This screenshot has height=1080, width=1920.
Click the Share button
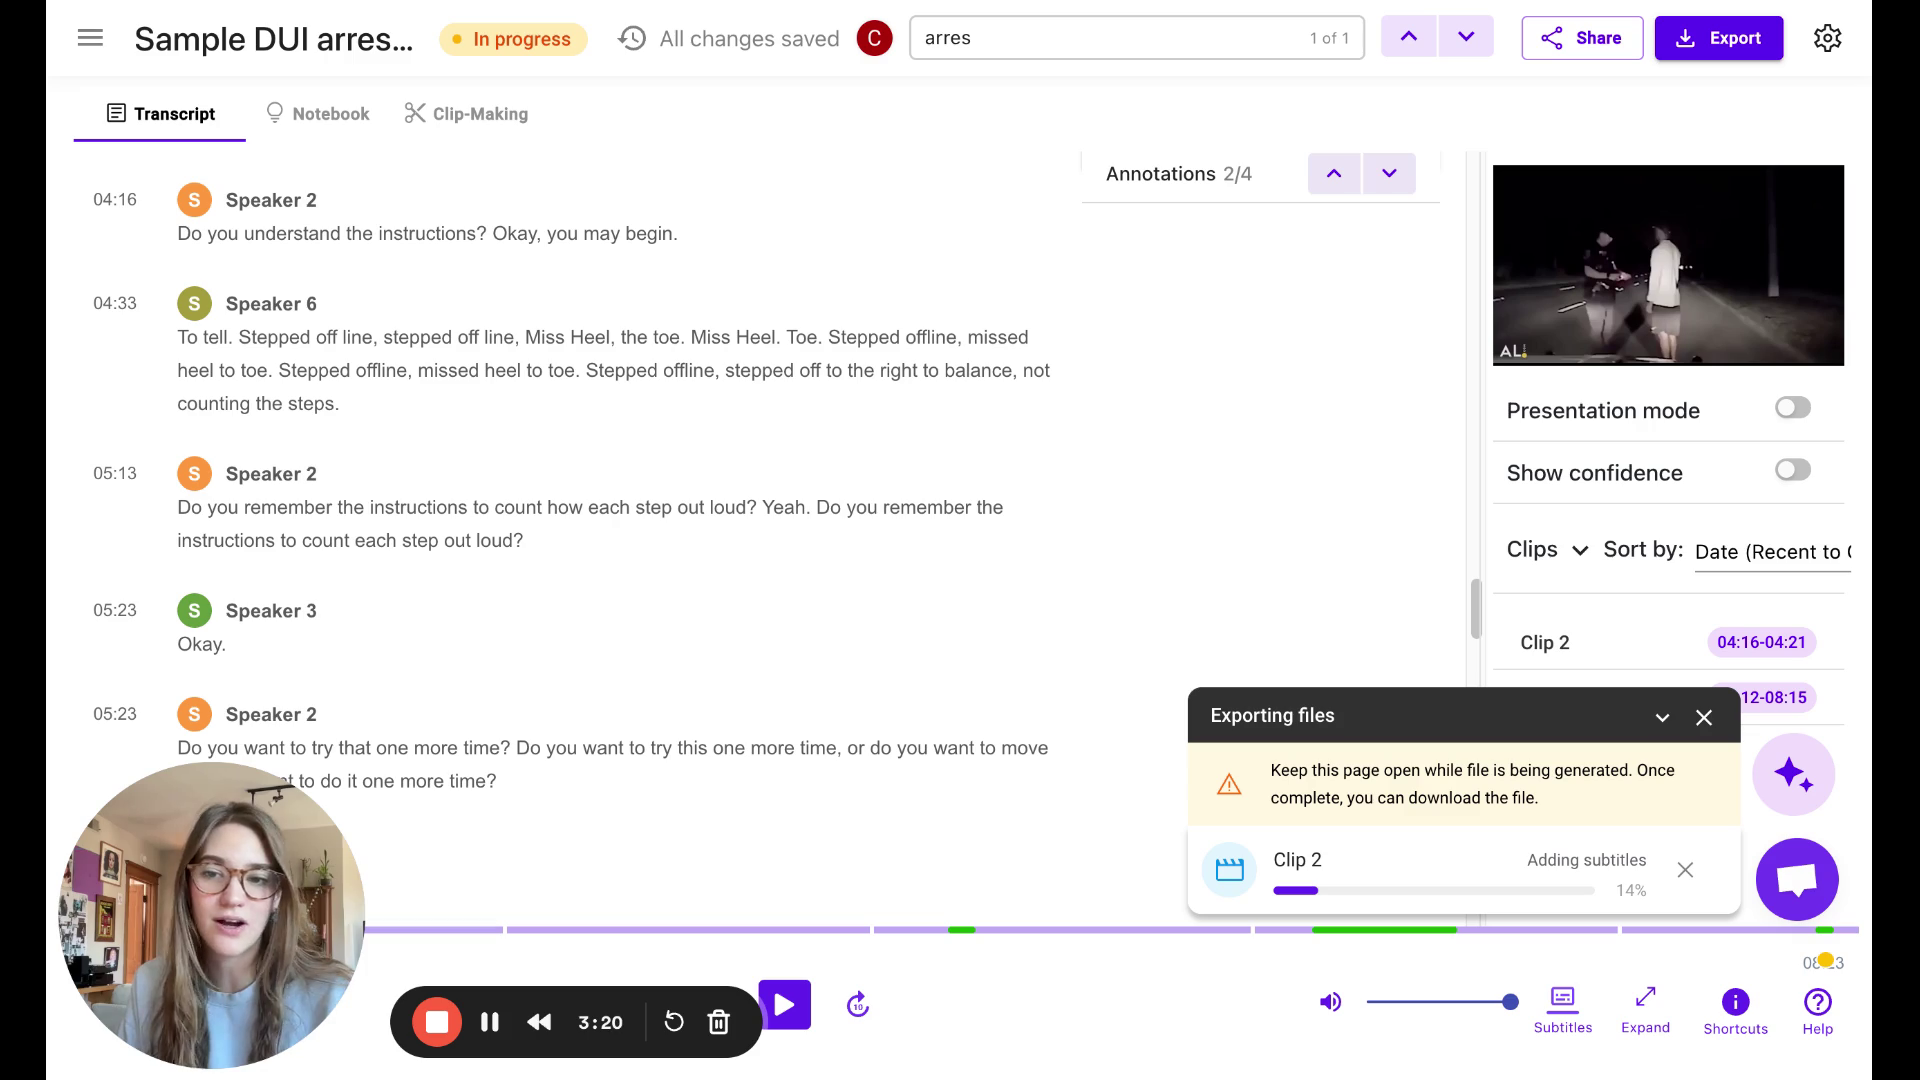click(1582, 38)
